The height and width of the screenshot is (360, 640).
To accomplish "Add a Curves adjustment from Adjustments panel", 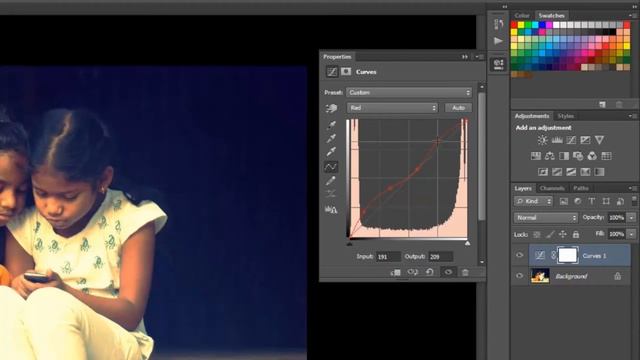I will pyautogui.click(x=571, y=140).
